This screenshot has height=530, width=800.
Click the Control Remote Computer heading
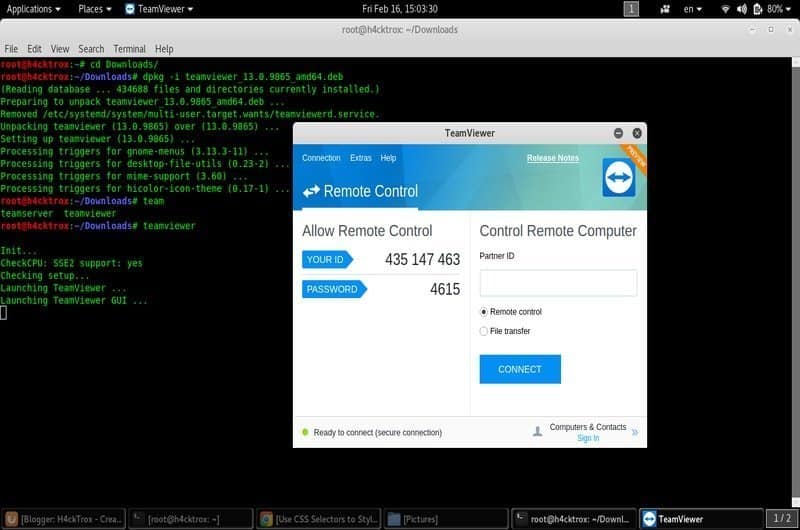coord(558,231)
